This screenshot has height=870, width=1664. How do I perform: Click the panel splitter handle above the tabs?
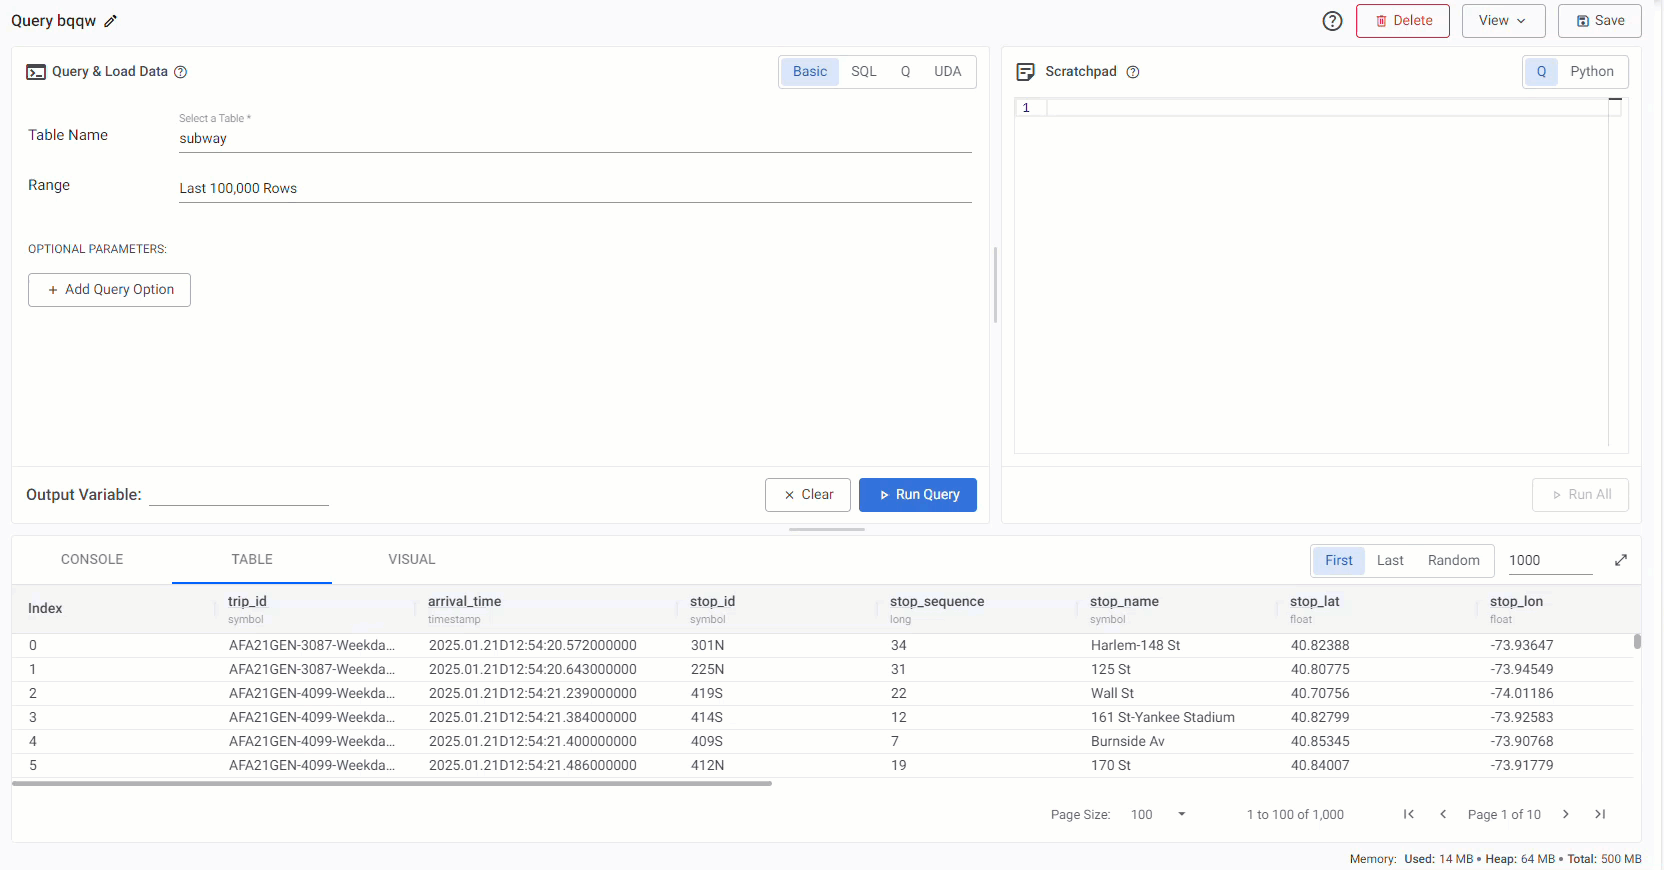[826, 529]
